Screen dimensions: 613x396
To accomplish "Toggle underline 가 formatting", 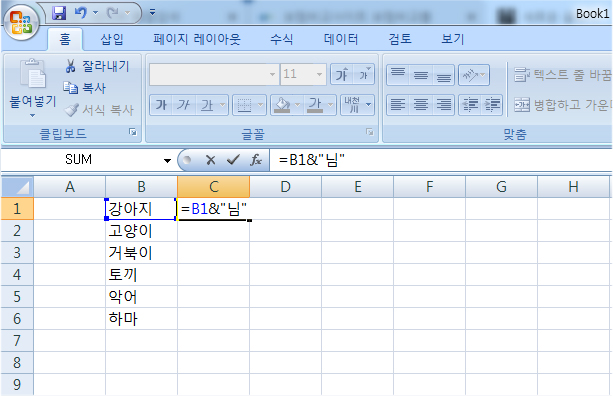I will (207, 105).
